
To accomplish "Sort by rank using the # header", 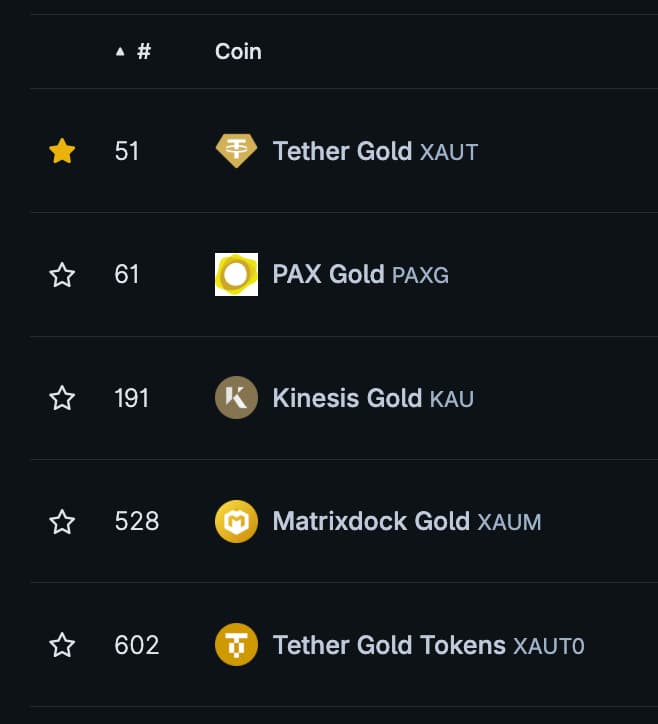I will [144, 51].
